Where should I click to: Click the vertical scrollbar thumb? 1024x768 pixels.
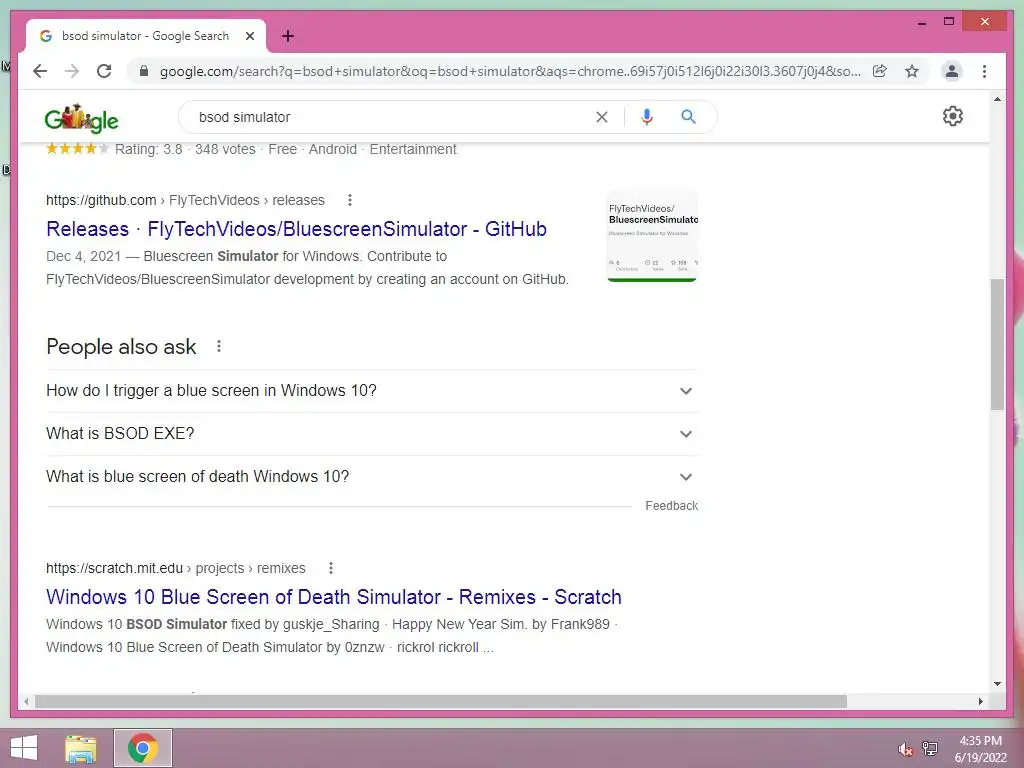pyautogui.click(x=997, y=344)
